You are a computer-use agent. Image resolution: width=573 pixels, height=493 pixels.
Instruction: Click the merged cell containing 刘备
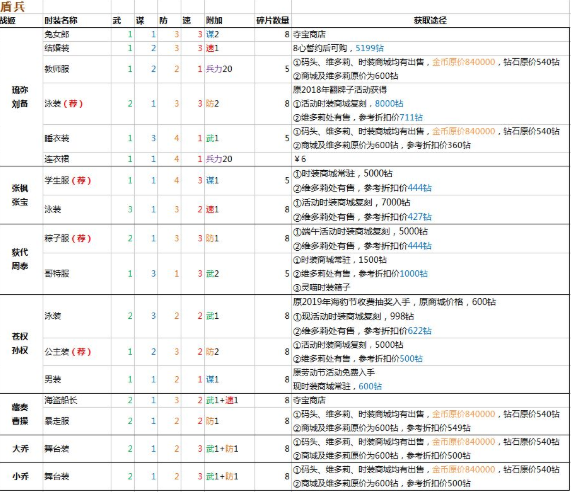tap(20, 97)
